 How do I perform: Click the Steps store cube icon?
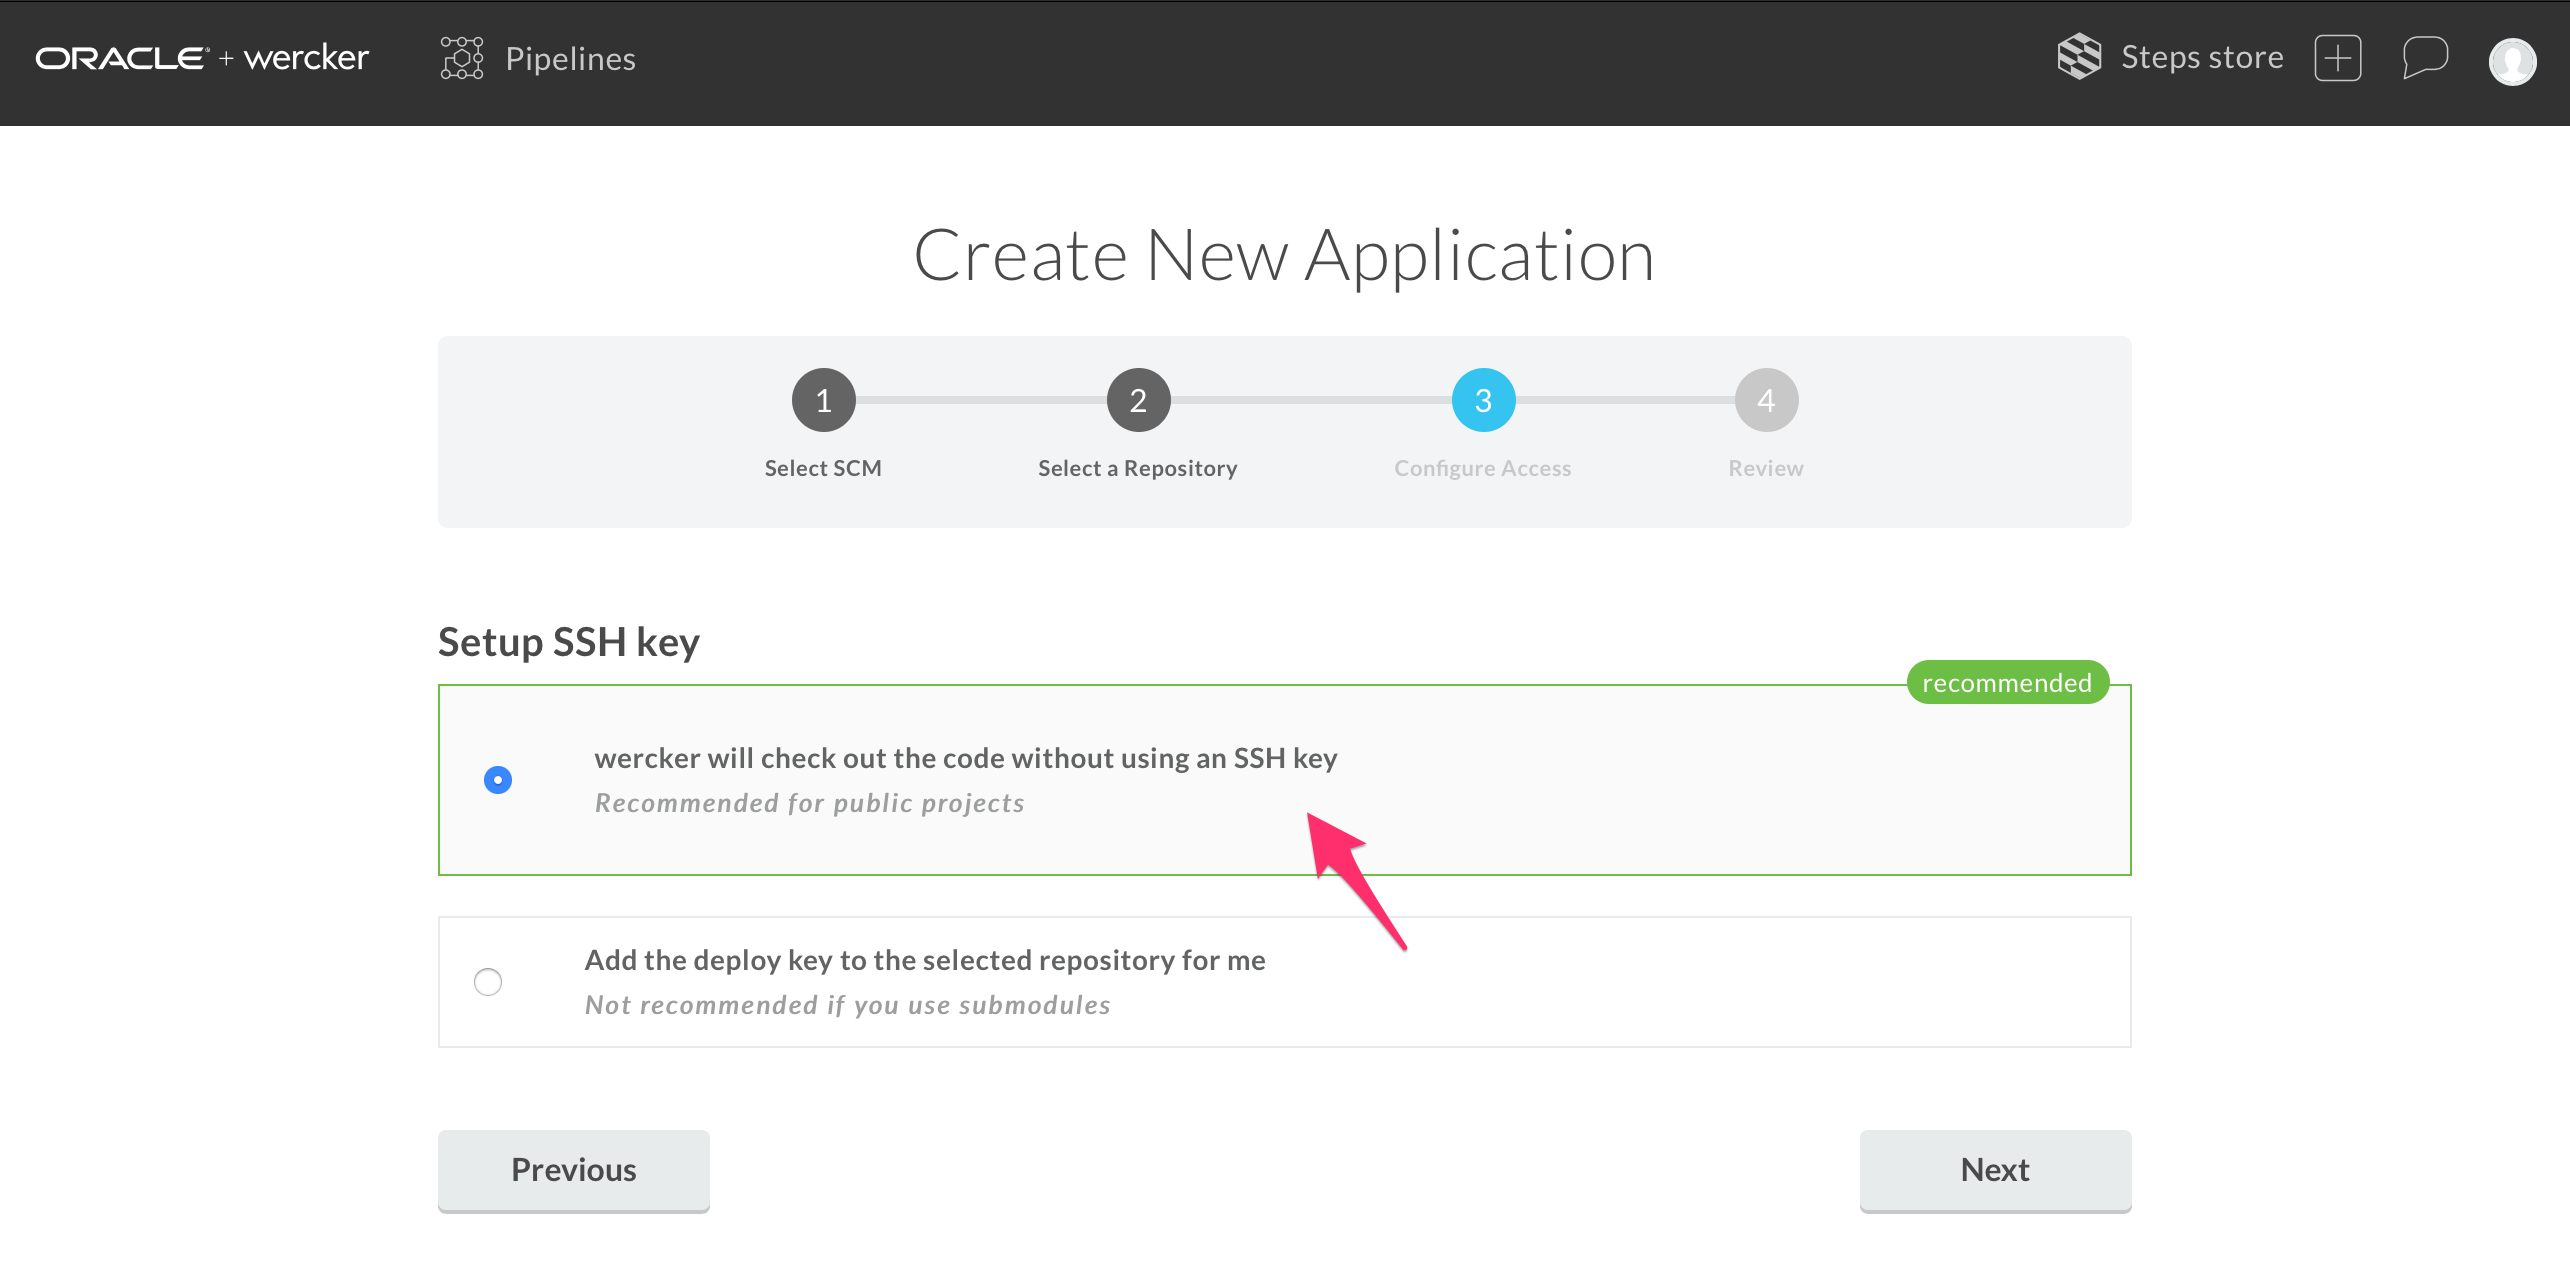point(2079,57)
